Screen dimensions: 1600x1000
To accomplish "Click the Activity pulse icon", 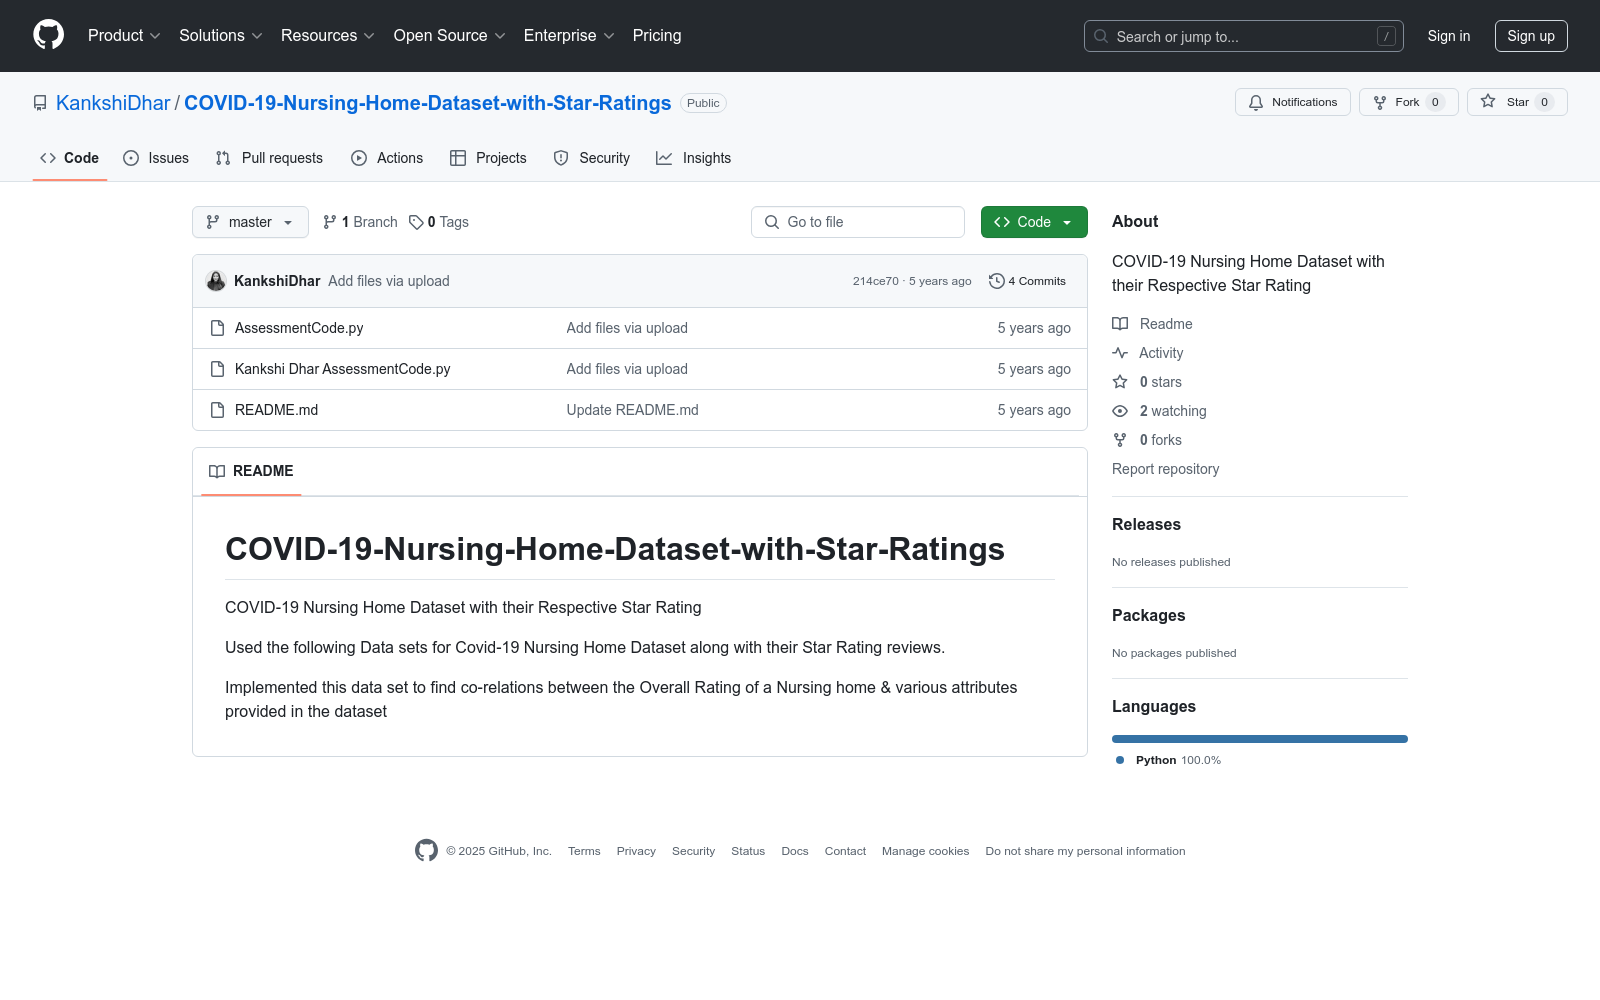I will 1120,353.
